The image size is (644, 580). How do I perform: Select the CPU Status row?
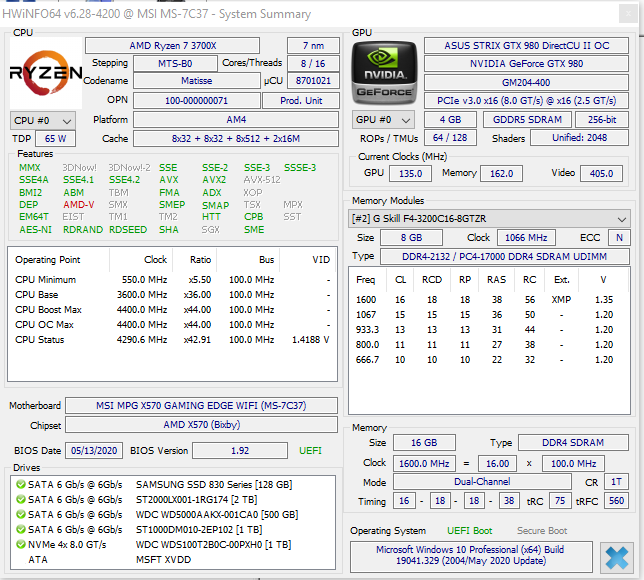(172, 340)
